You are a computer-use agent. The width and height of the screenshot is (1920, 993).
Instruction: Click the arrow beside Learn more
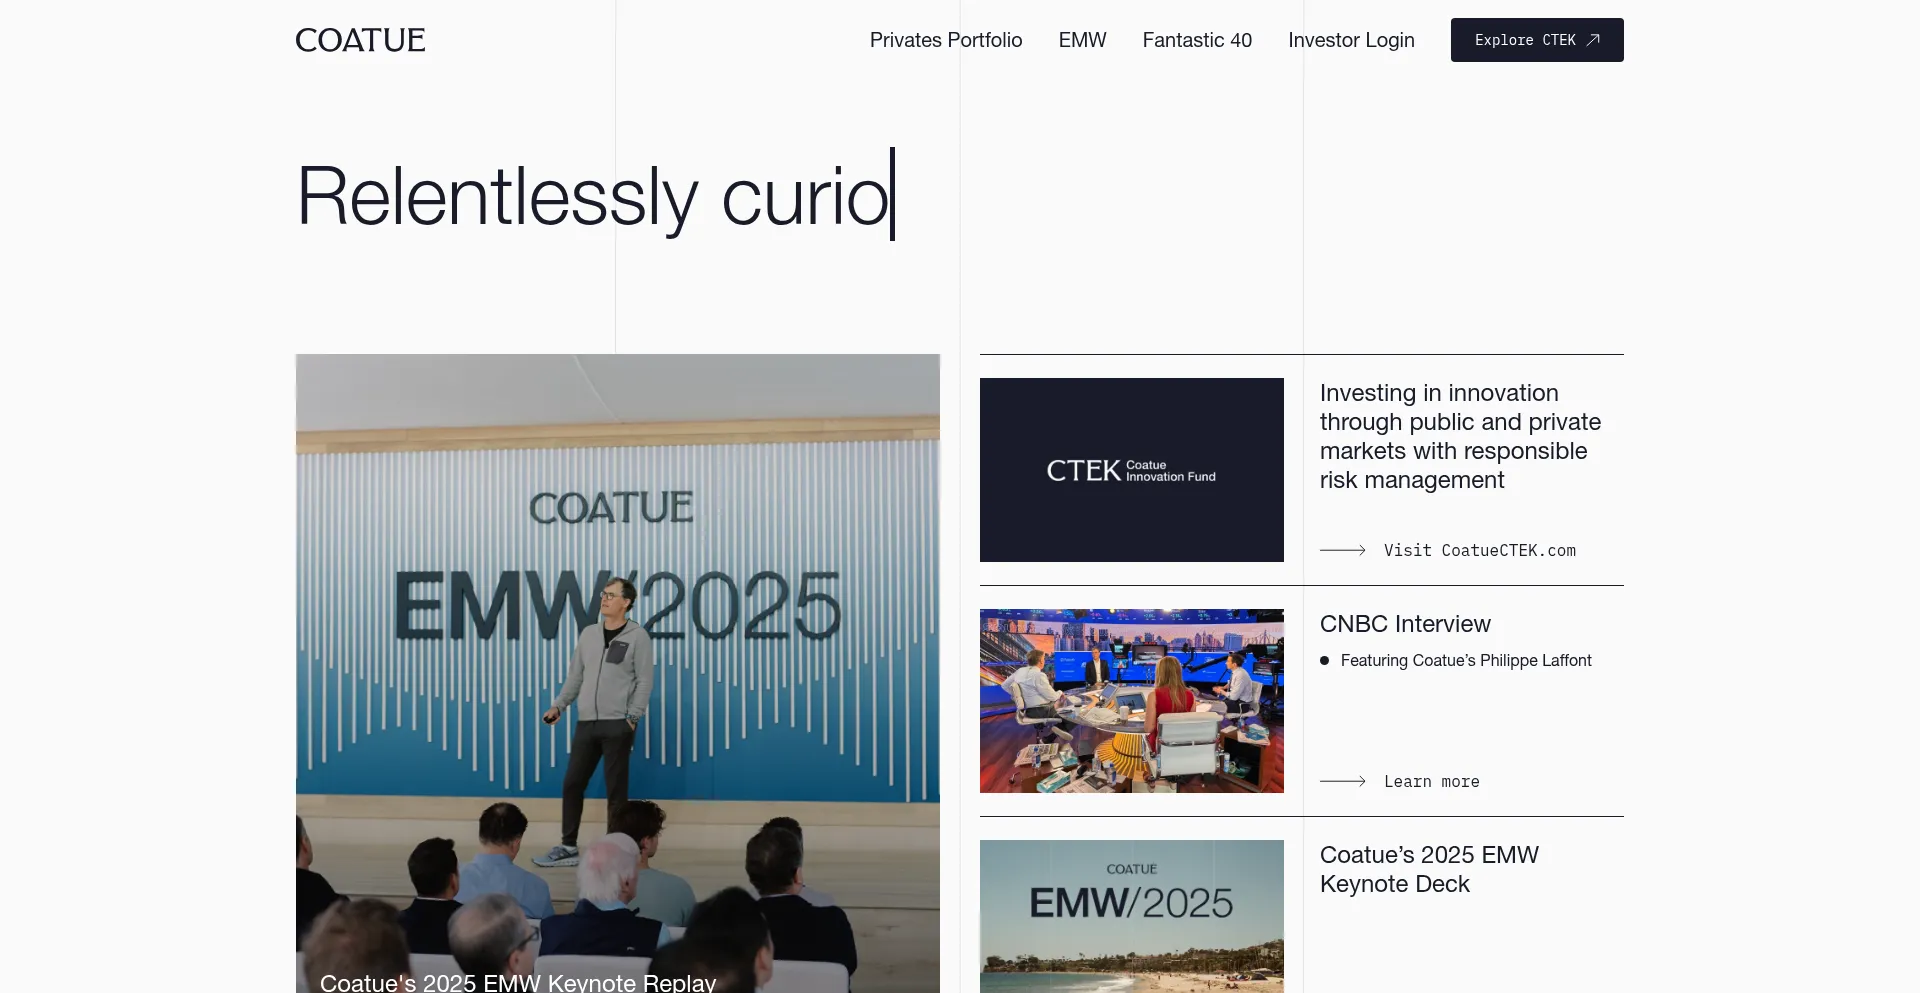(x=1342, y=781)
